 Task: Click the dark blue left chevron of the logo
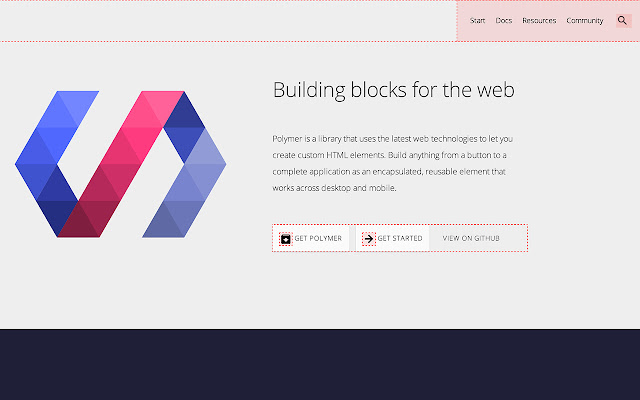click(x=45, y=160)
